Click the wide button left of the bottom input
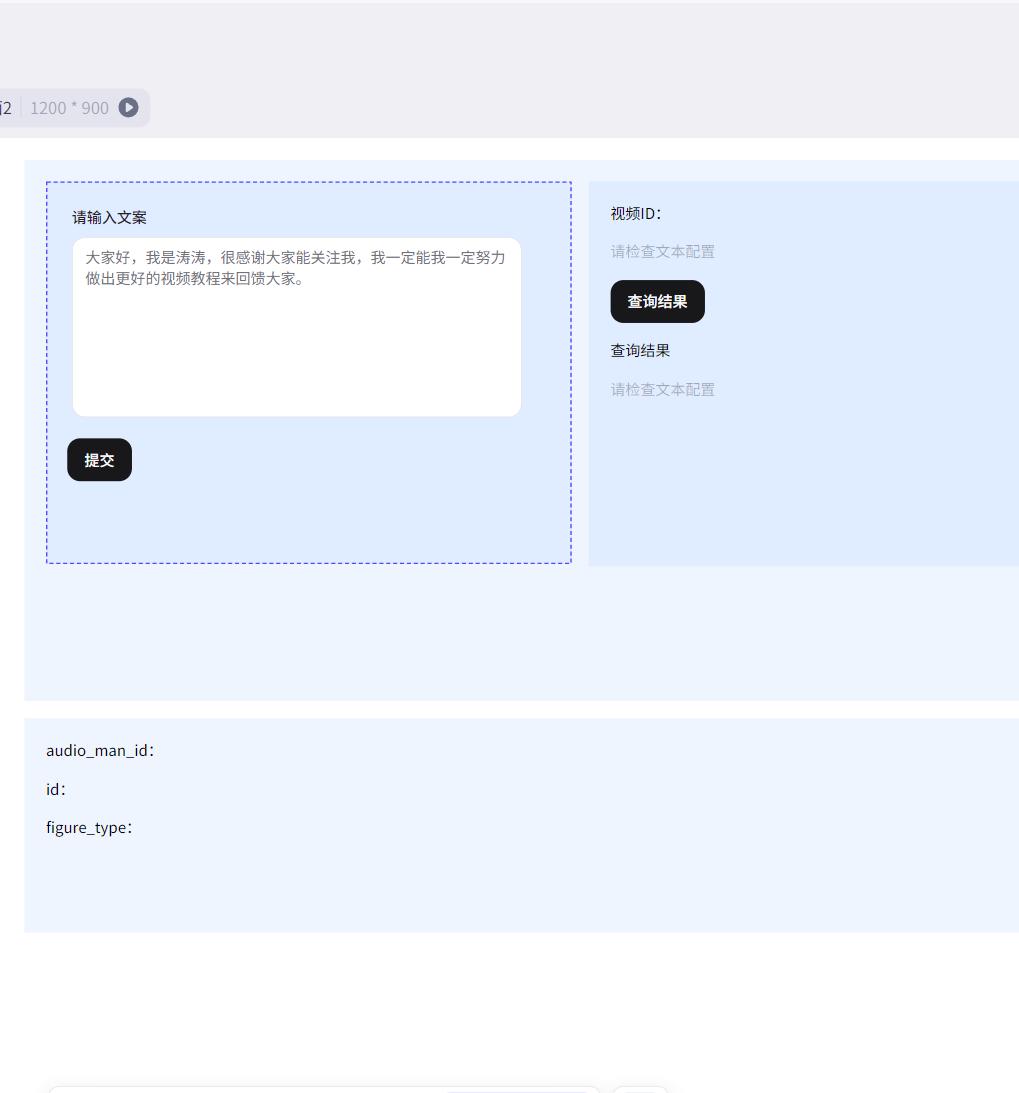The image size is (1019, 1093). point(522,1091)
